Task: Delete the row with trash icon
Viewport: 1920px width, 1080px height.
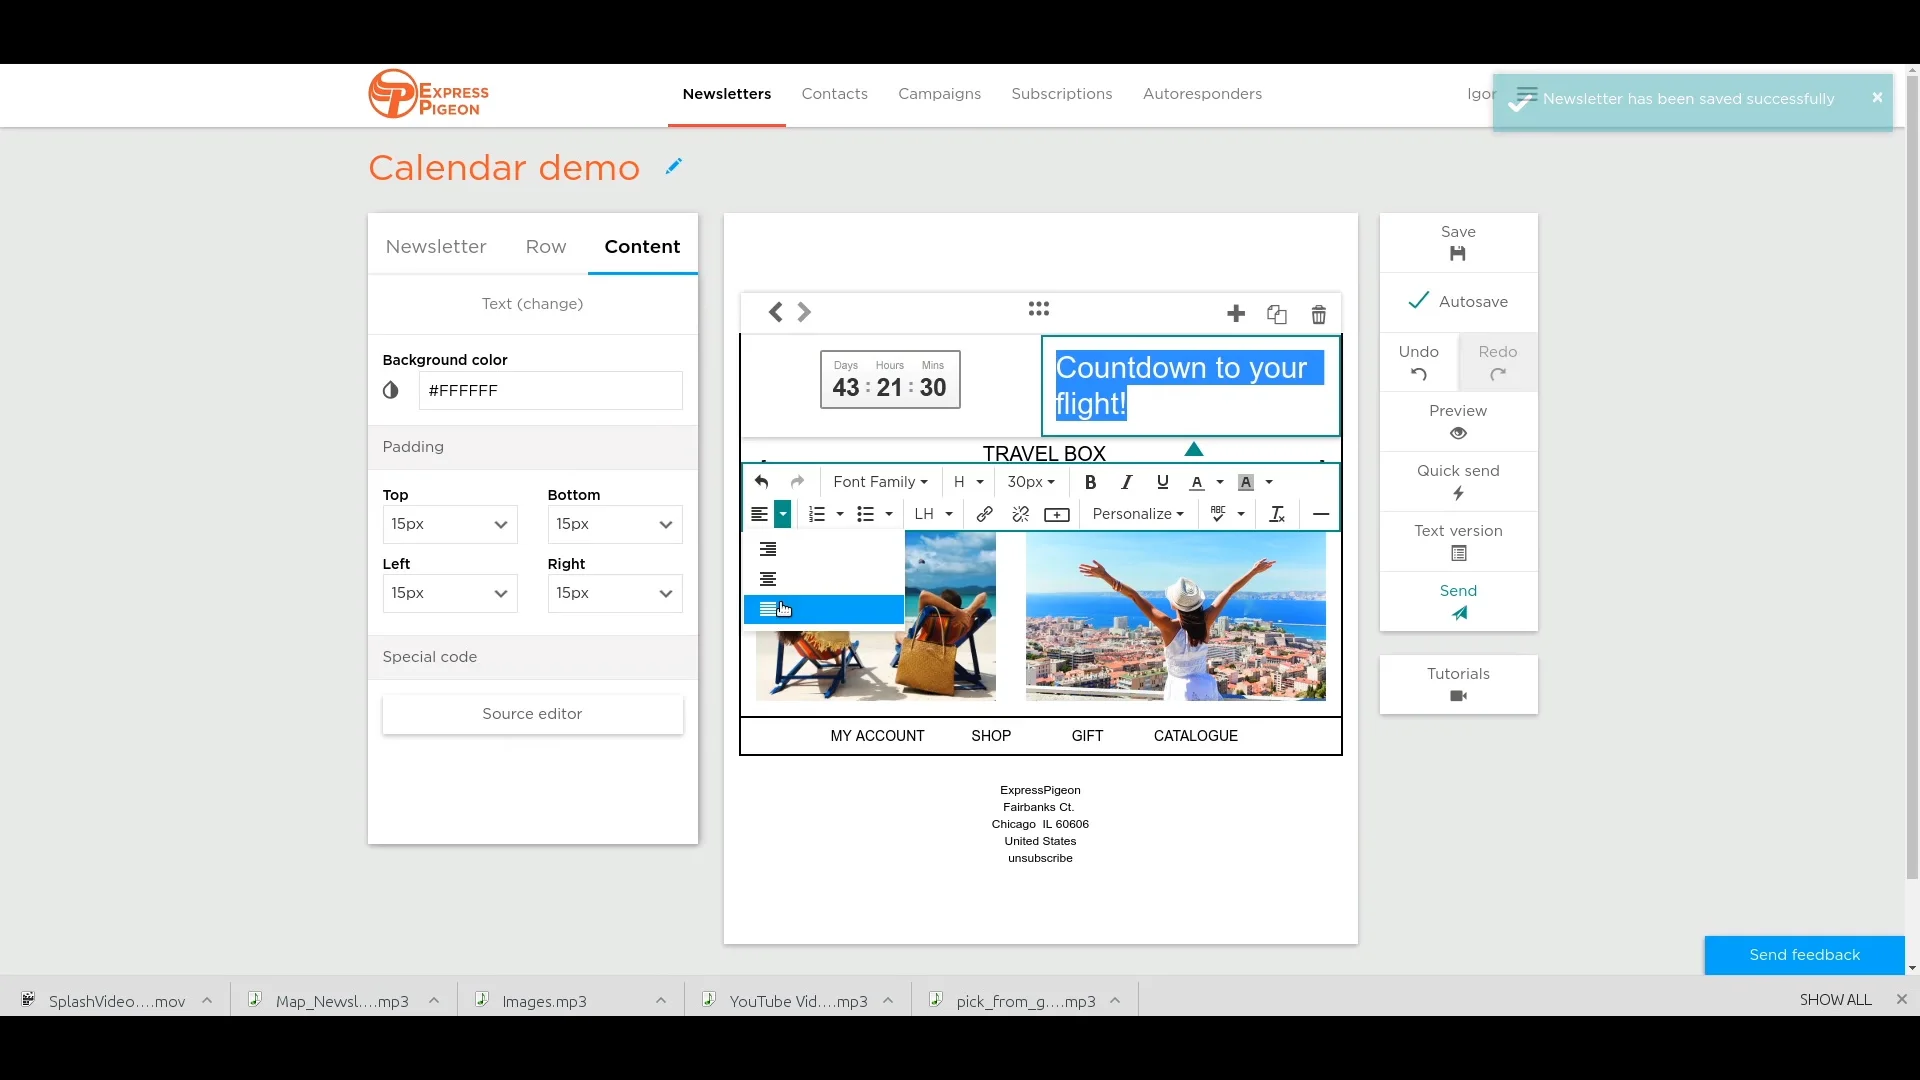Action: 1318,315
